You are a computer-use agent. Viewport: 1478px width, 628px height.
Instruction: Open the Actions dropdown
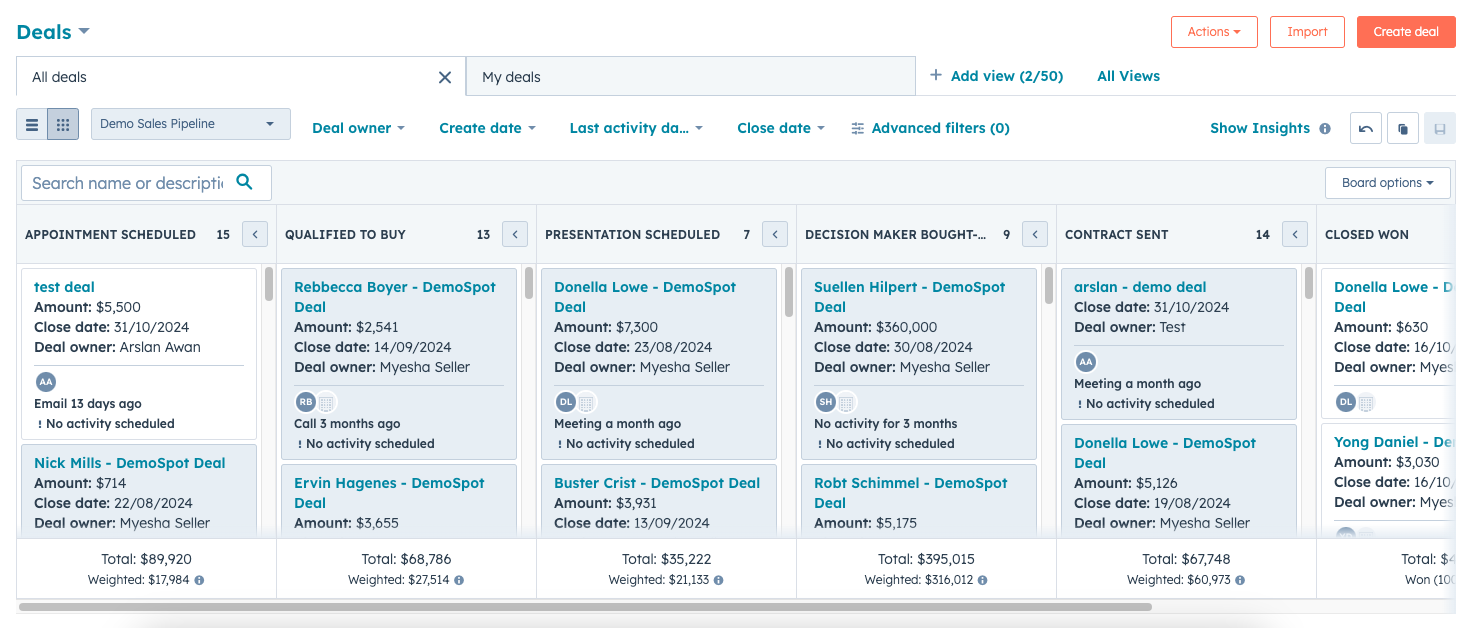1214,32
